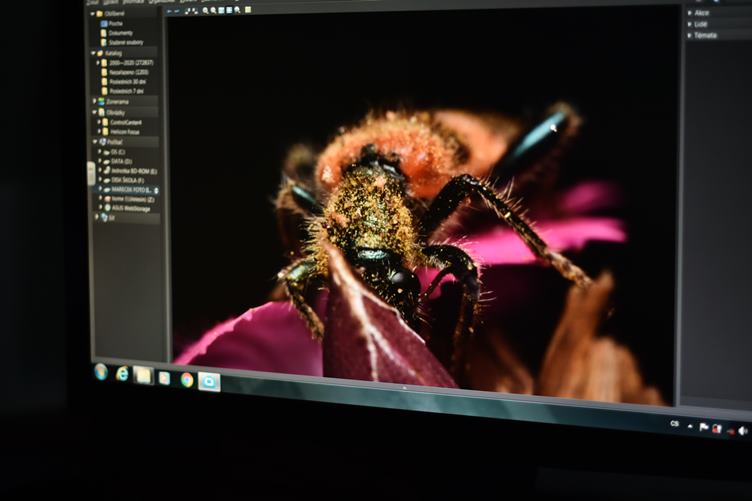
Task: Expand the Akce panel
Action: point(690,13)
